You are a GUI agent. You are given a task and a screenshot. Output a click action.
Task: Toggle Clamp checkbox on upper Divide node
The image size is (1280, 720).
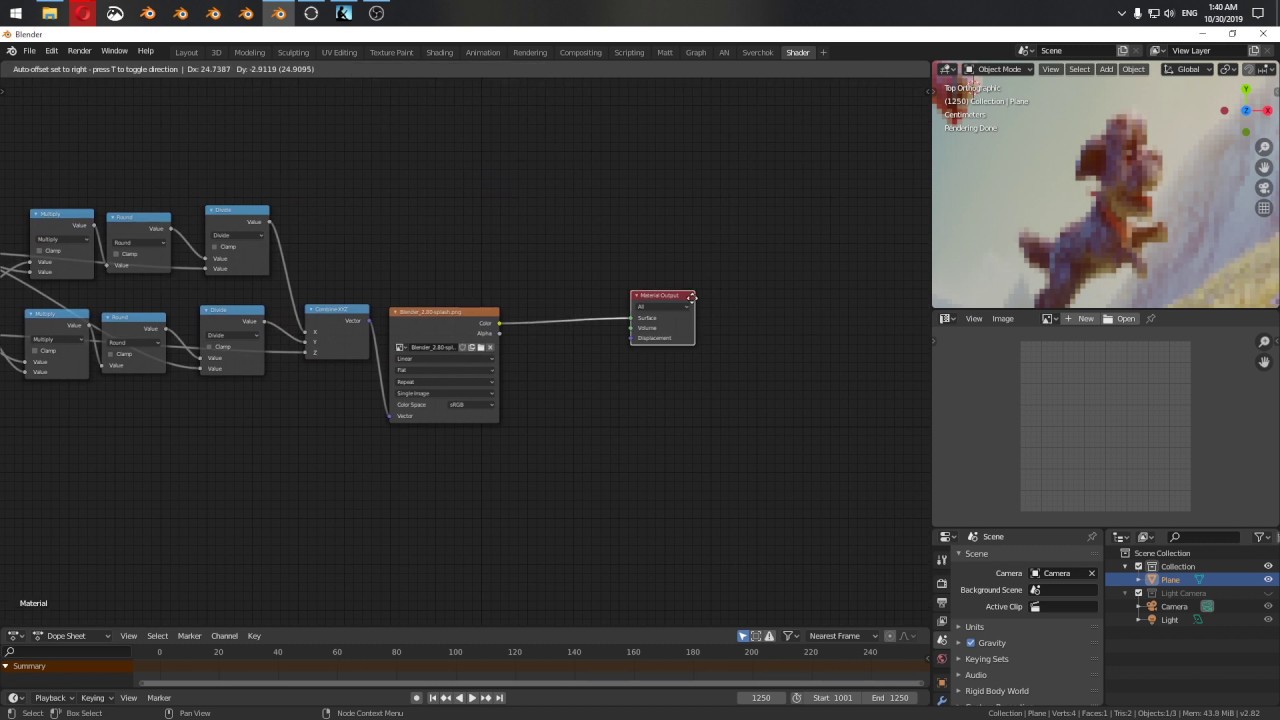click(215, 247)
